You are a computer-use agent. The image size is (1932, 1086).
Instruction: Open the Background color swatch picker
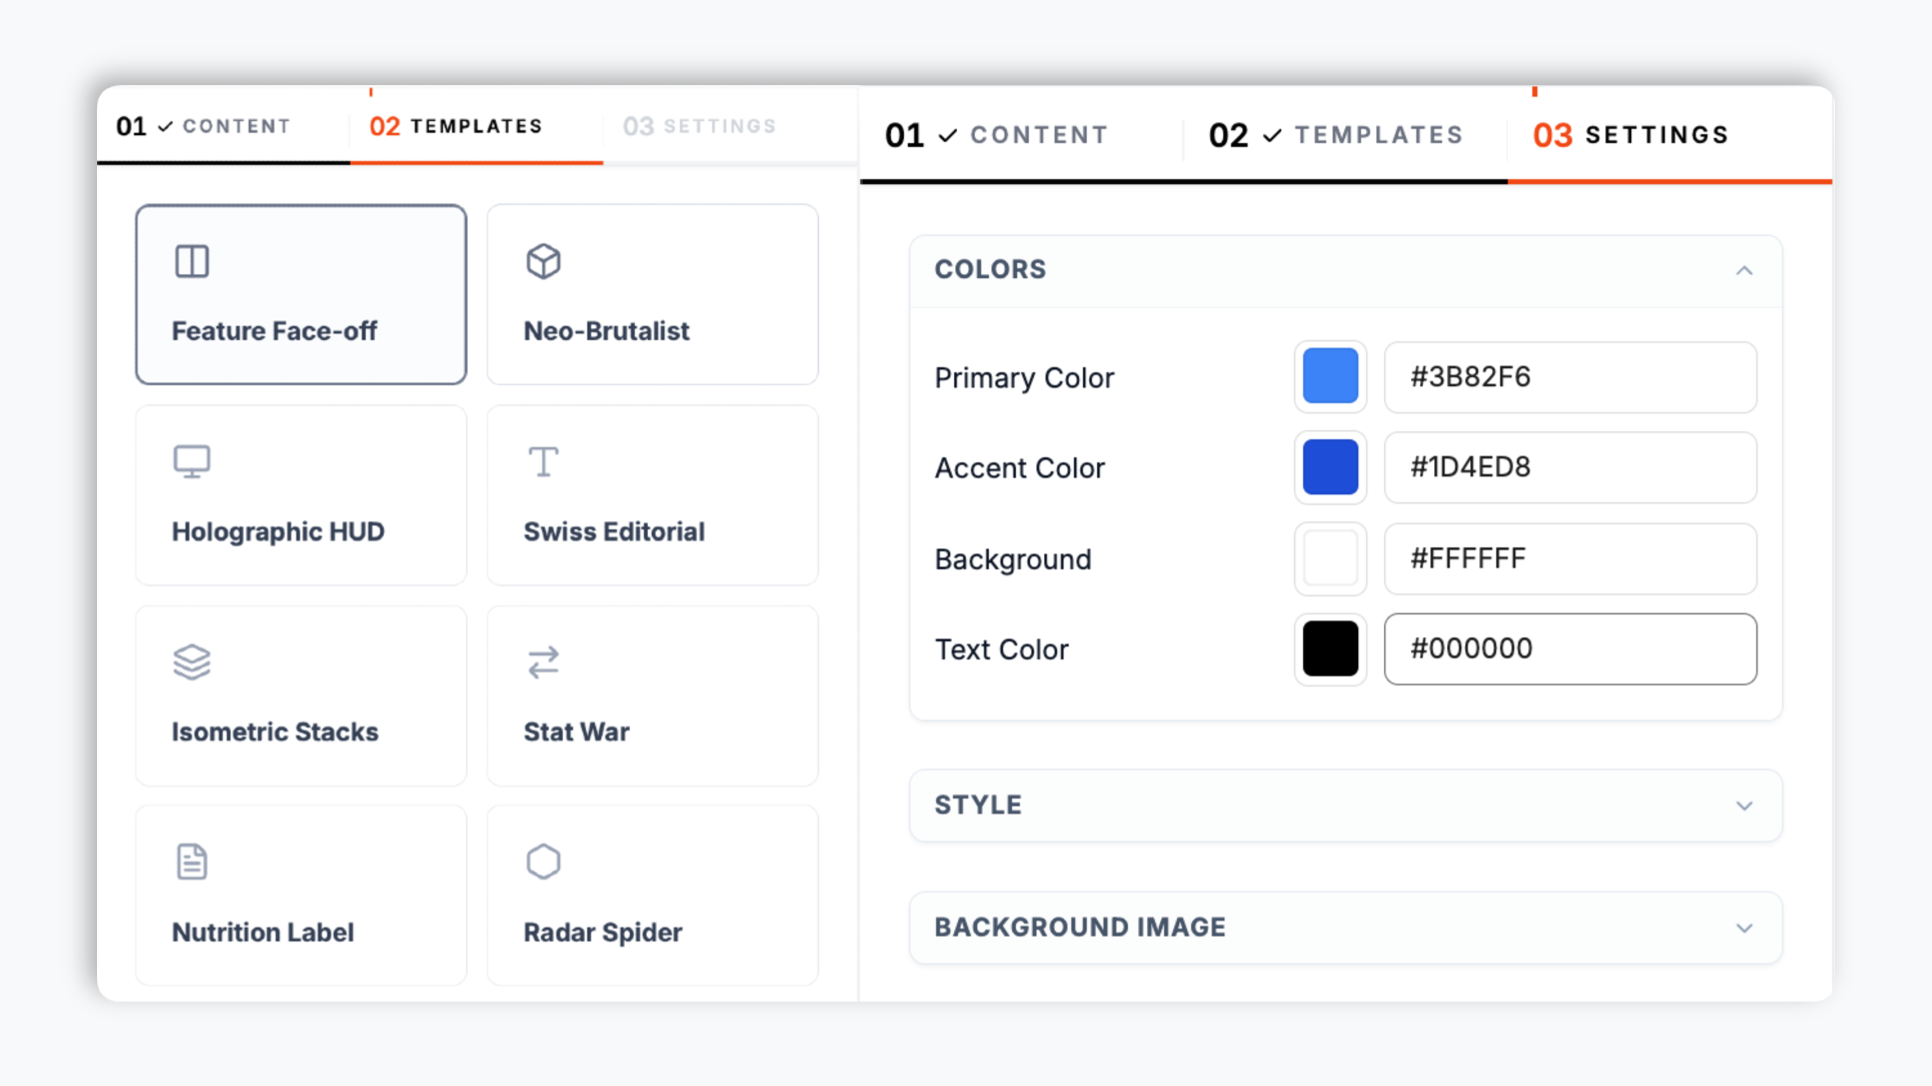click(x=1330, y=558)
